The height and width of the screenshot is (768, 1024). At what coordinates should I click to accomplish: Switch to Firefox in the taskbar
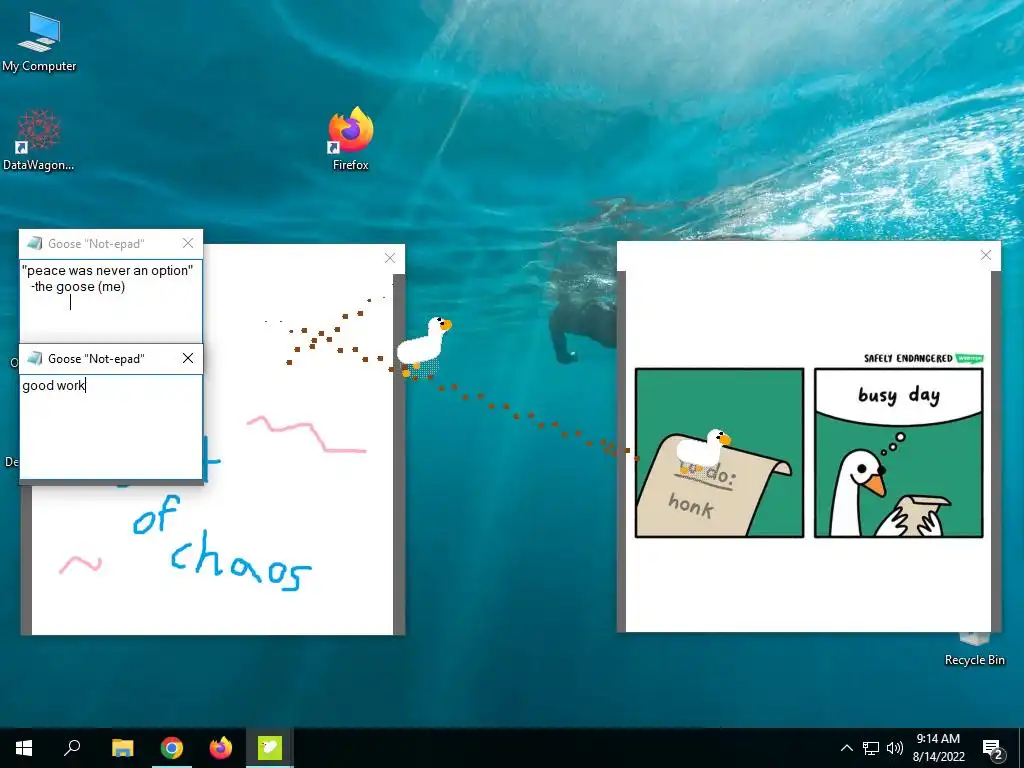(x=221, y=747)
